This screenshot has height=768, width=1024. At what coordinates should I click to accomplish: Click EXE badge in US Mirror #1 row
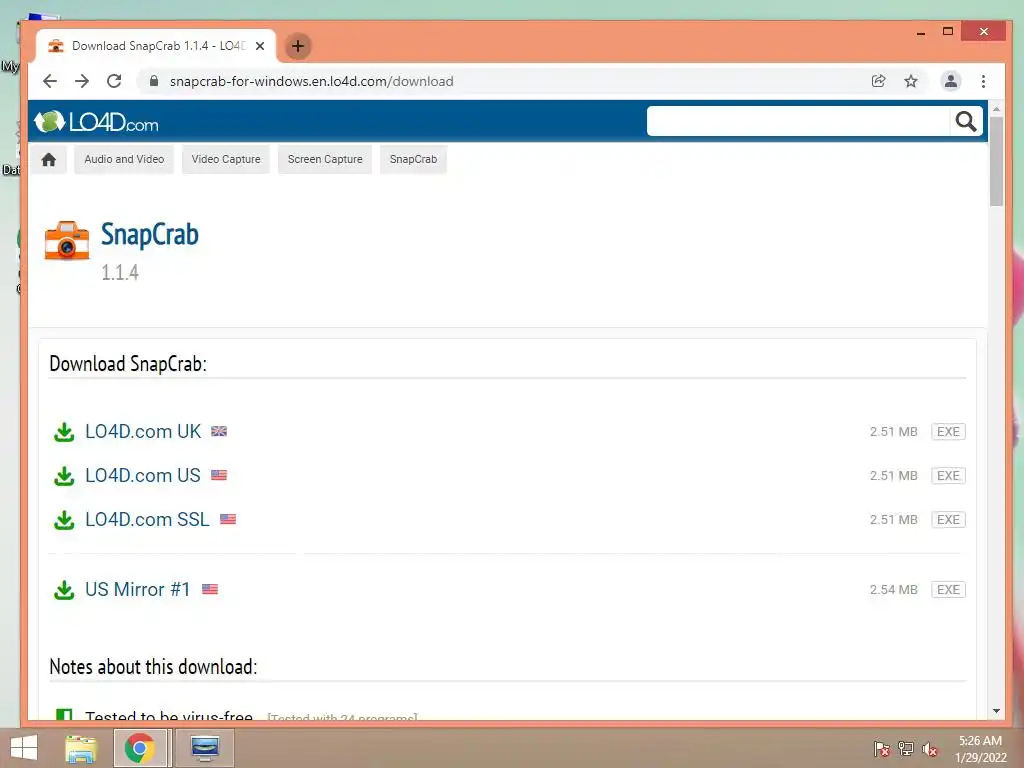[x=948, y=590]
